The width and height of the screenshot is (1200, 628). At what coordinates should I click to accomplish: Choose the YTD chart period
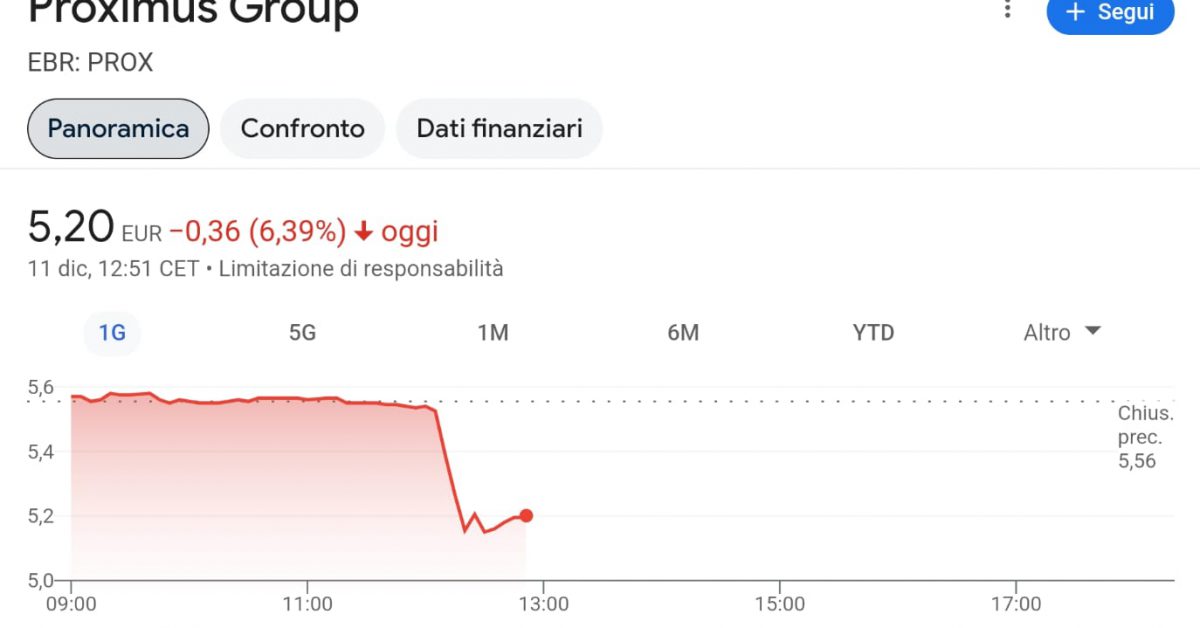(873, 333)
